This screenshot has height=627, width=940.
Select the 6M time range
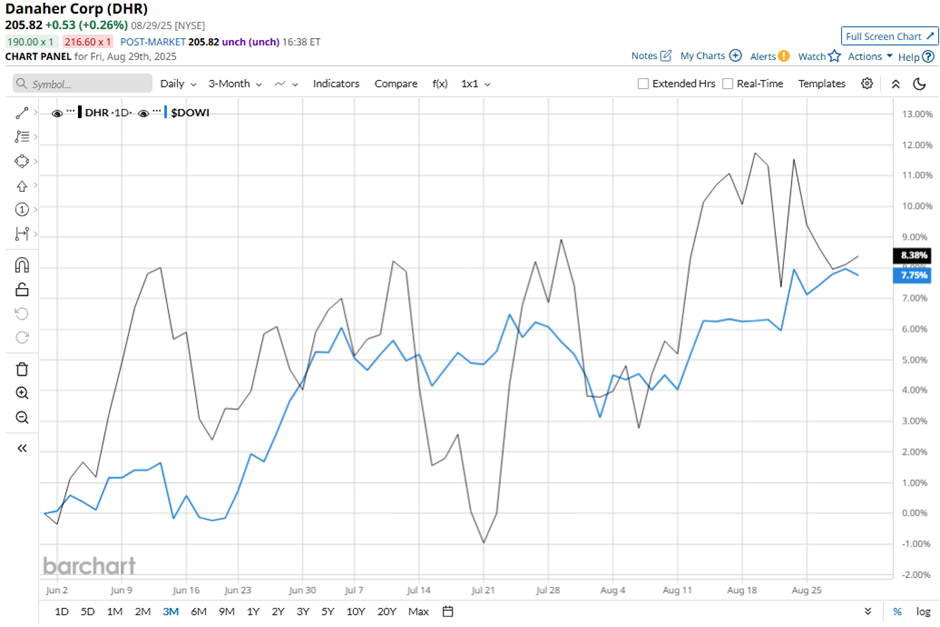click(x=198, y=611)
